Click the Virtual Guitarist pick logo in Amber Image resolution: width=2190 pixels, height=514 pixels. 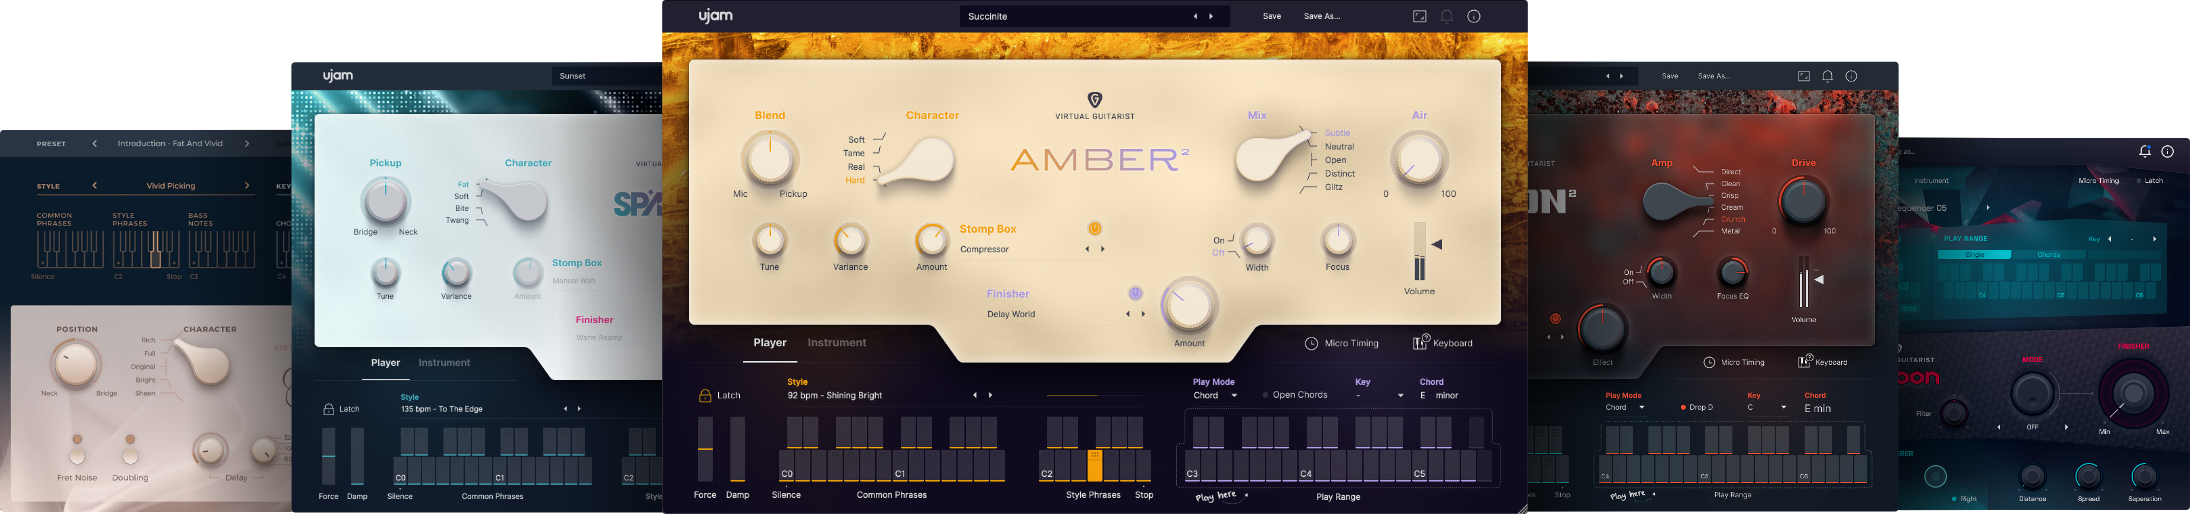(x=1095, y=100)
